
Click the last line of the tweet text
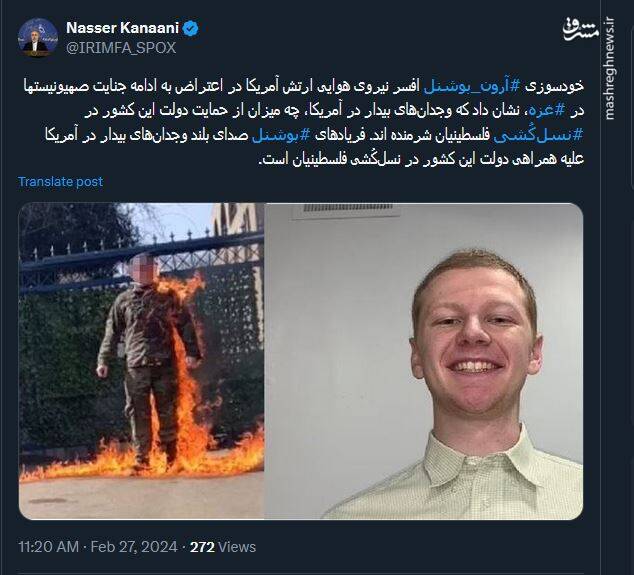click(421, 159)
